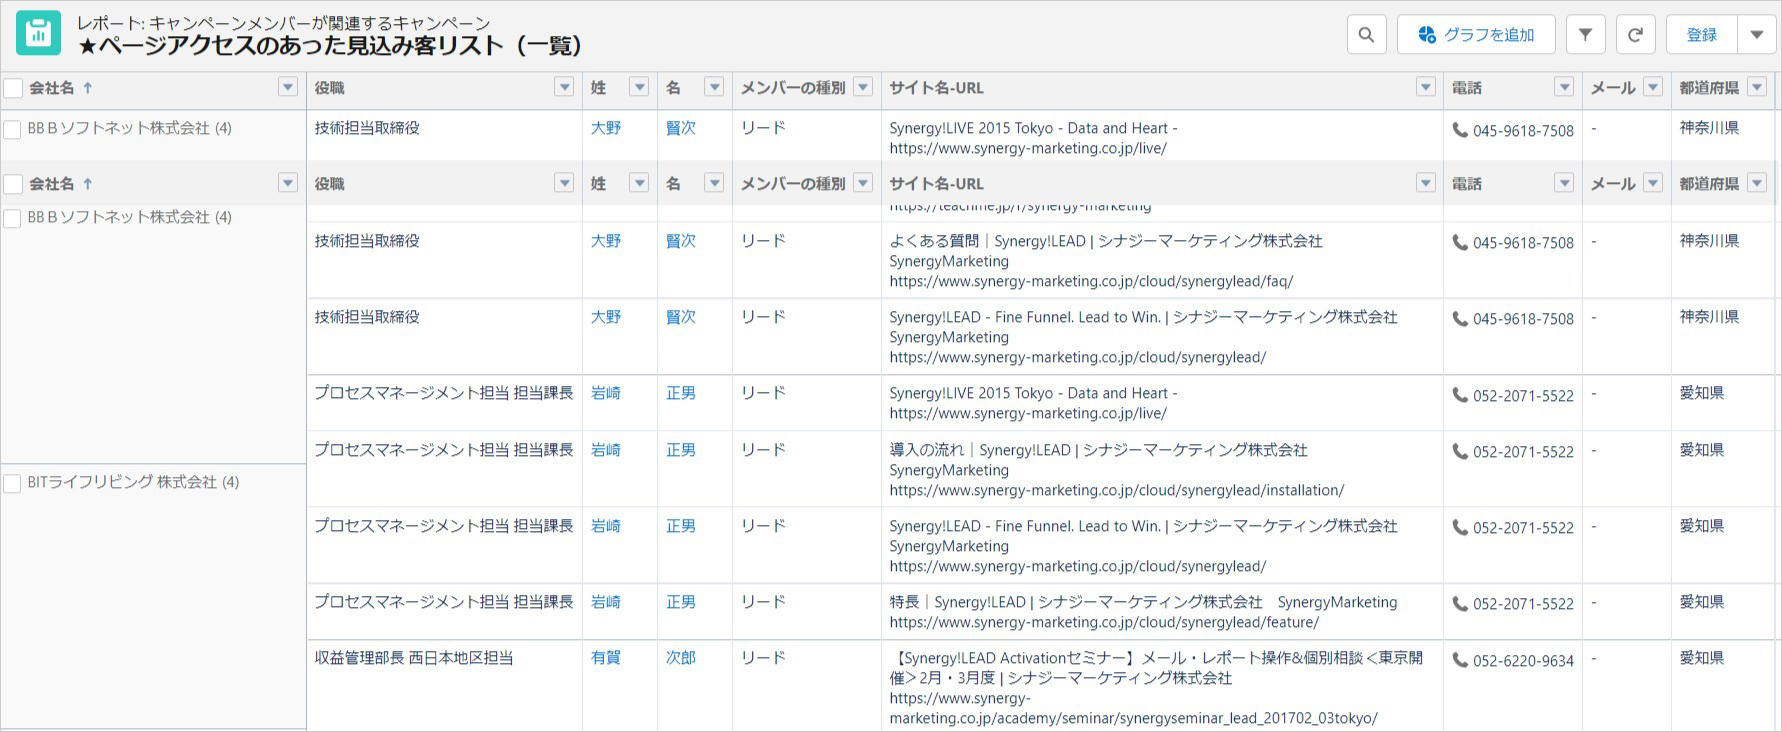Click phone icon in 岩崎 Fine Funnel row
The width and height of the screenshot is (1782, 732).
[1460, 527]
